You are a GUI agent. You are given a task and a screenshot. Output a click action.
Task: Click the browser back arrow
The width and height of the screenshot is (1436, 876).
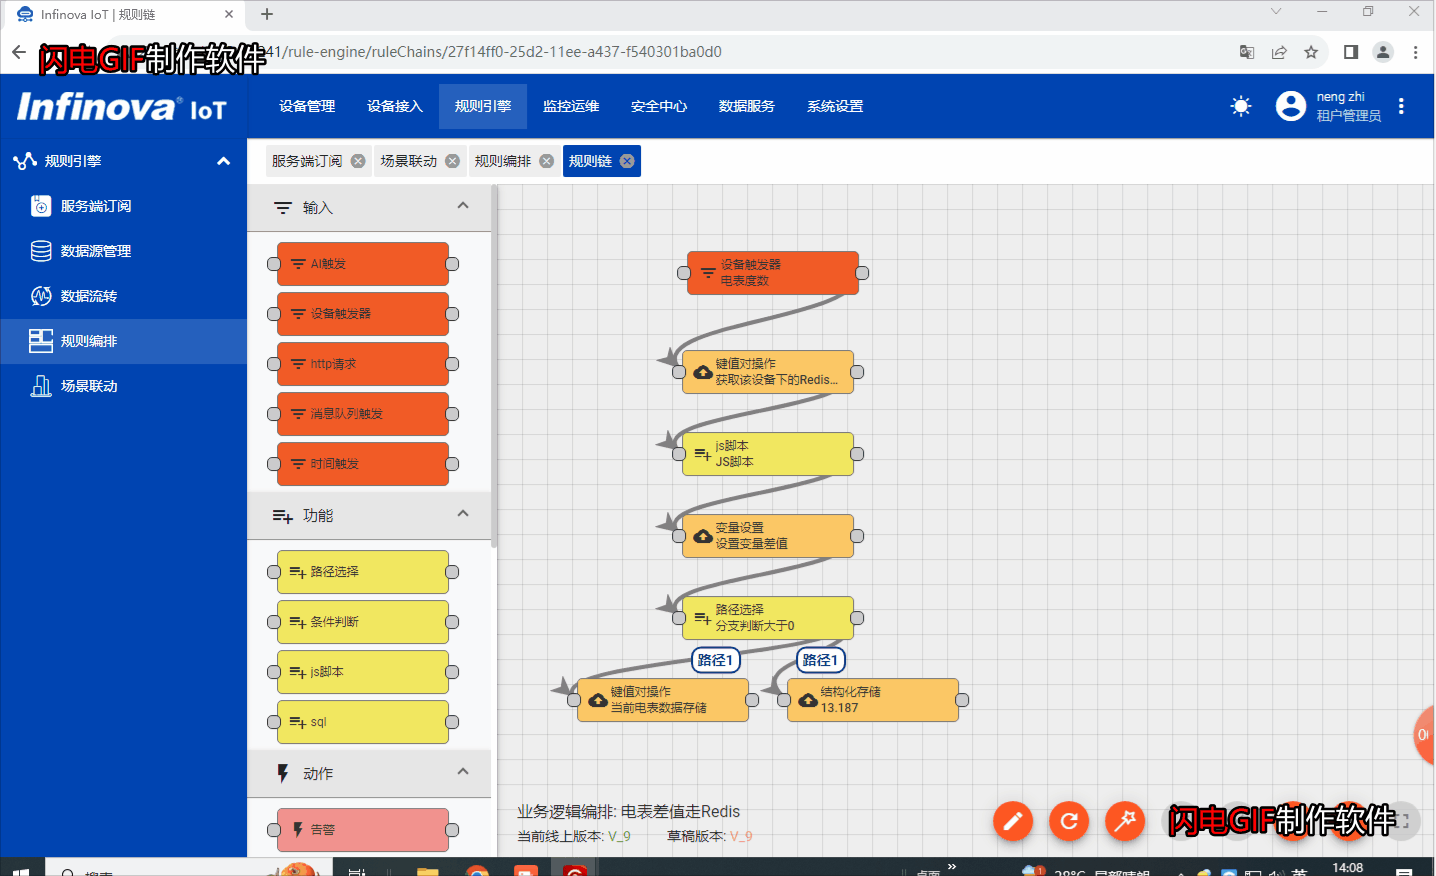[19, 52]
